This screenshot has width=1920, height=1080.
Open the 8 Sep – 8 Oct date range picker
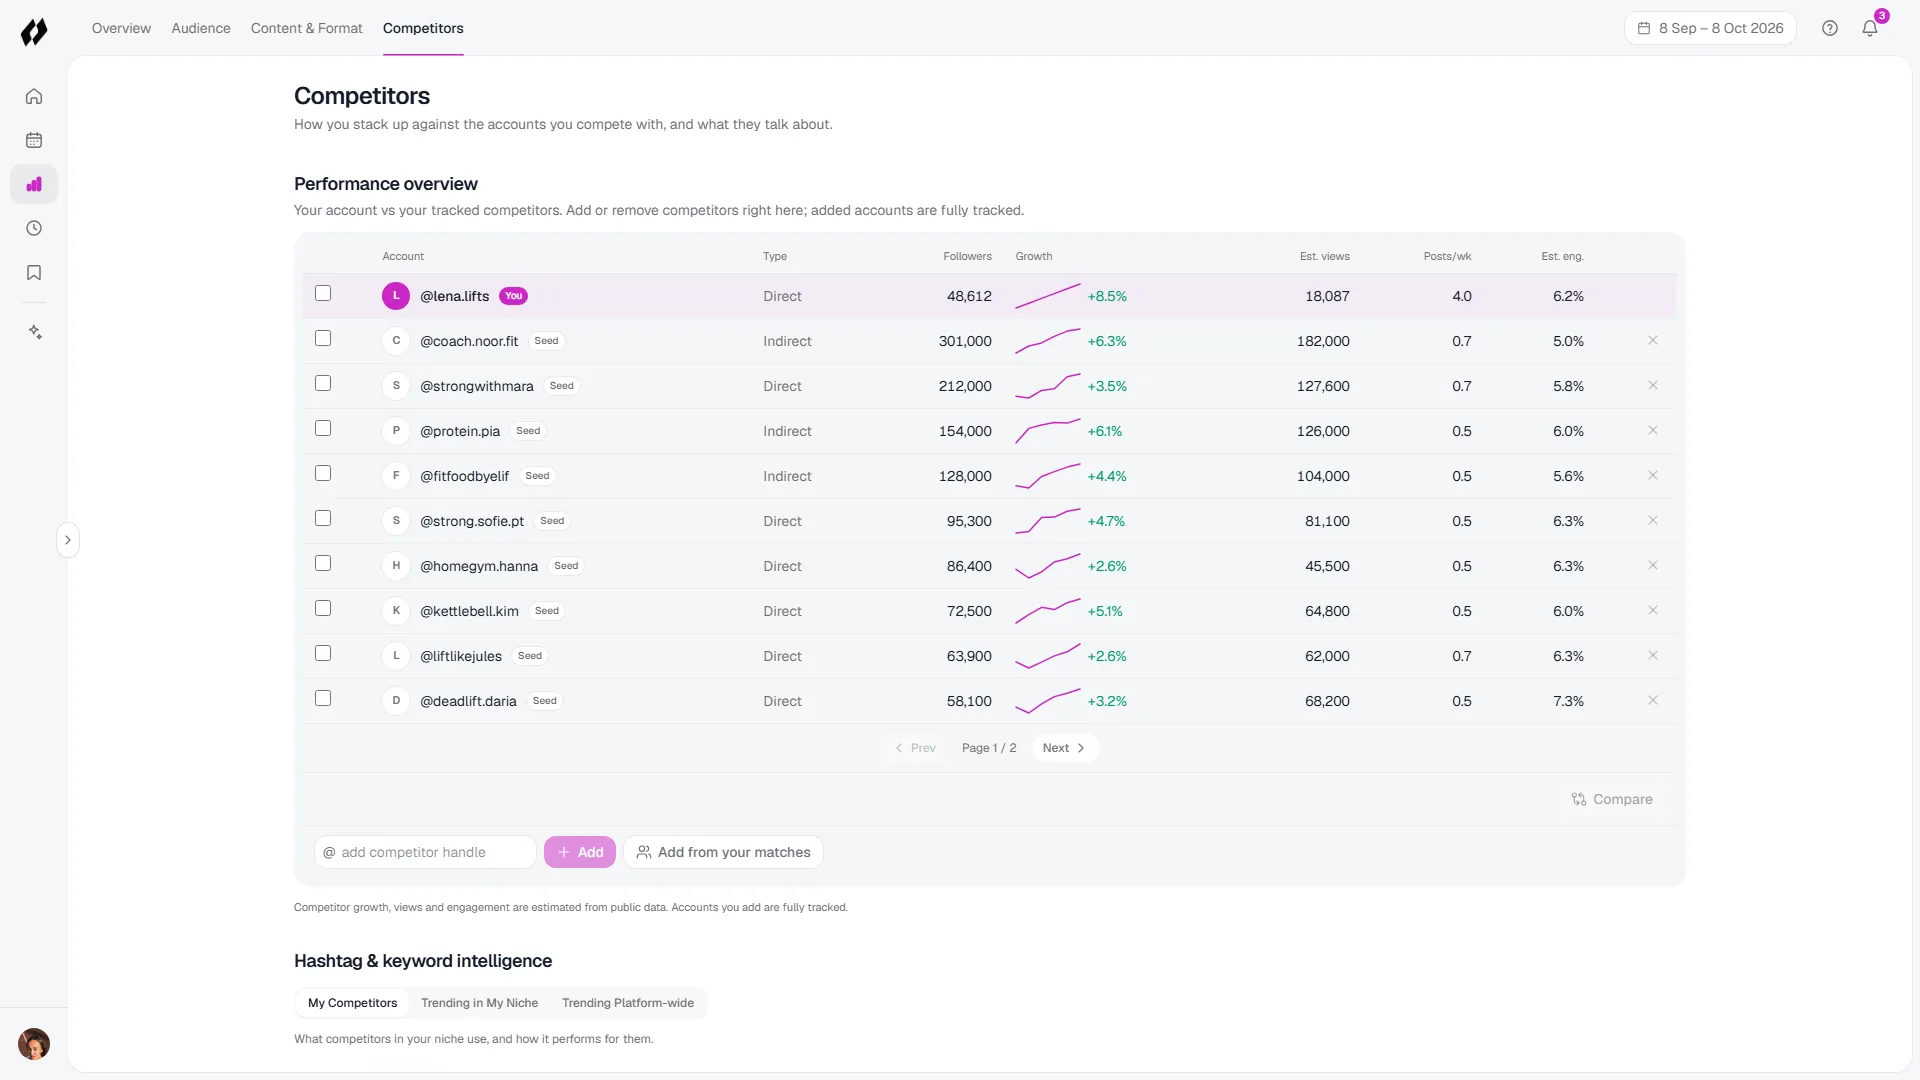(1710, 28)
